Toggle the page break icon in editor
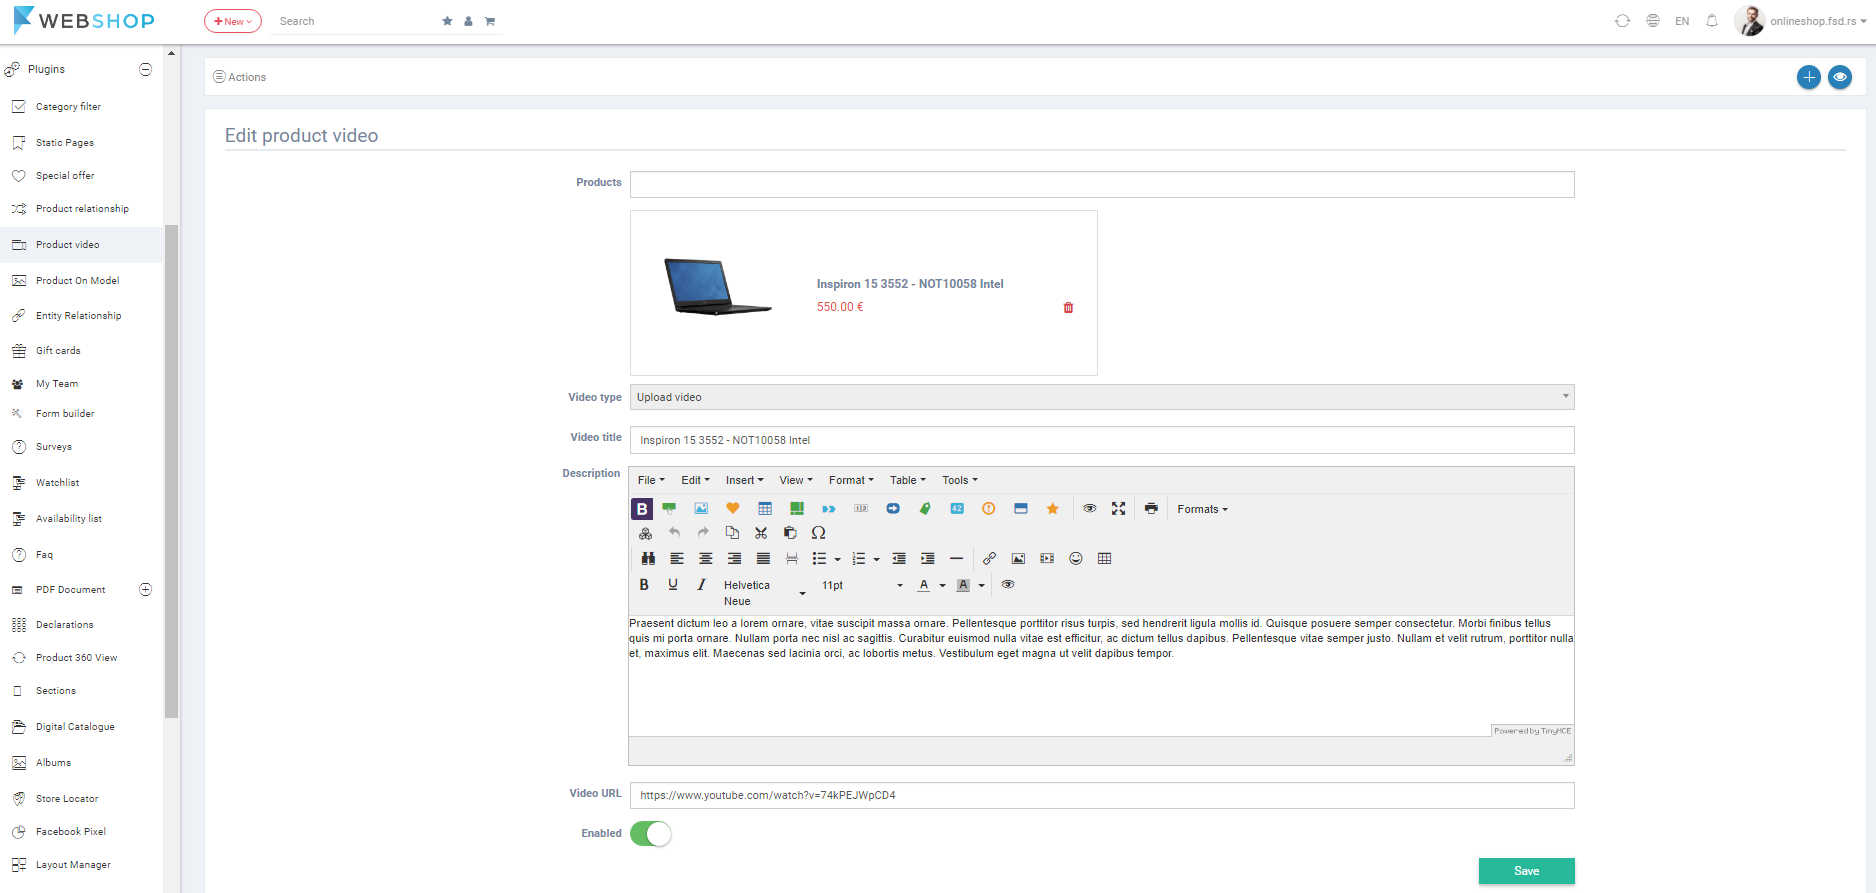The width and height of the screenshot is (1876, 893). click(792, 559)
